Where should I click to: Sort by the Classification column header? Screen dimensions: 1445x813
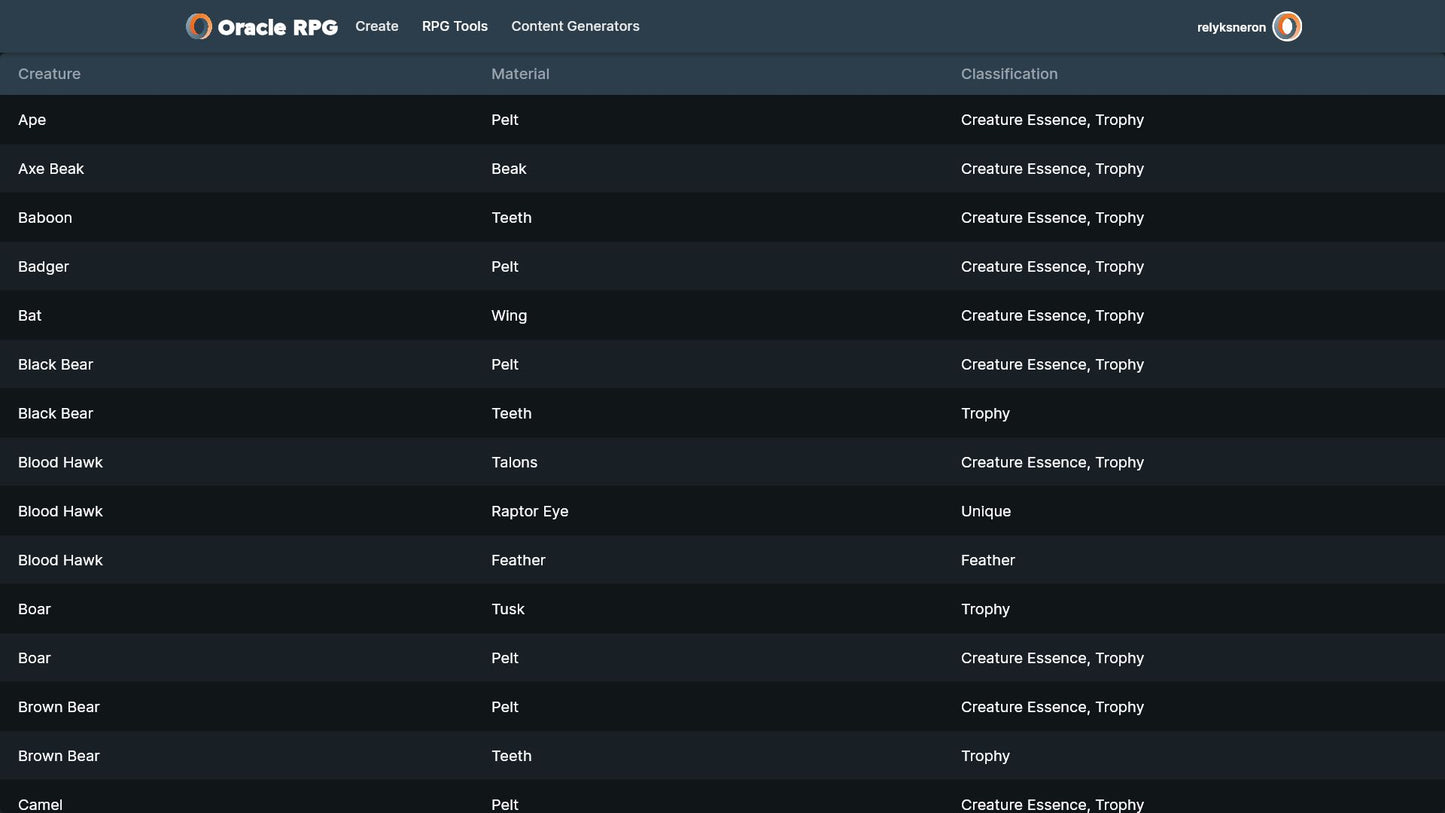(x=1009, y=74)
